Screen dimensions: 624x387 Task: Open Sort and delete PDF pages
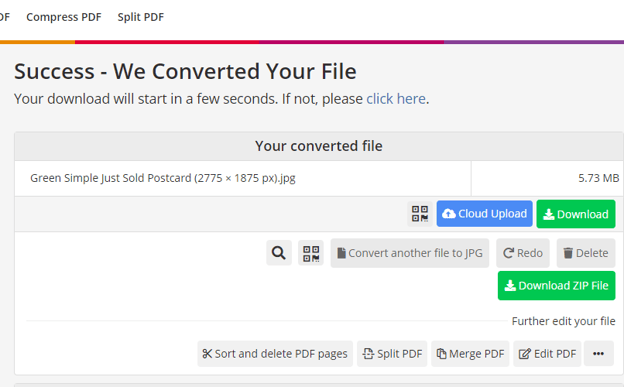coord(275,354)
